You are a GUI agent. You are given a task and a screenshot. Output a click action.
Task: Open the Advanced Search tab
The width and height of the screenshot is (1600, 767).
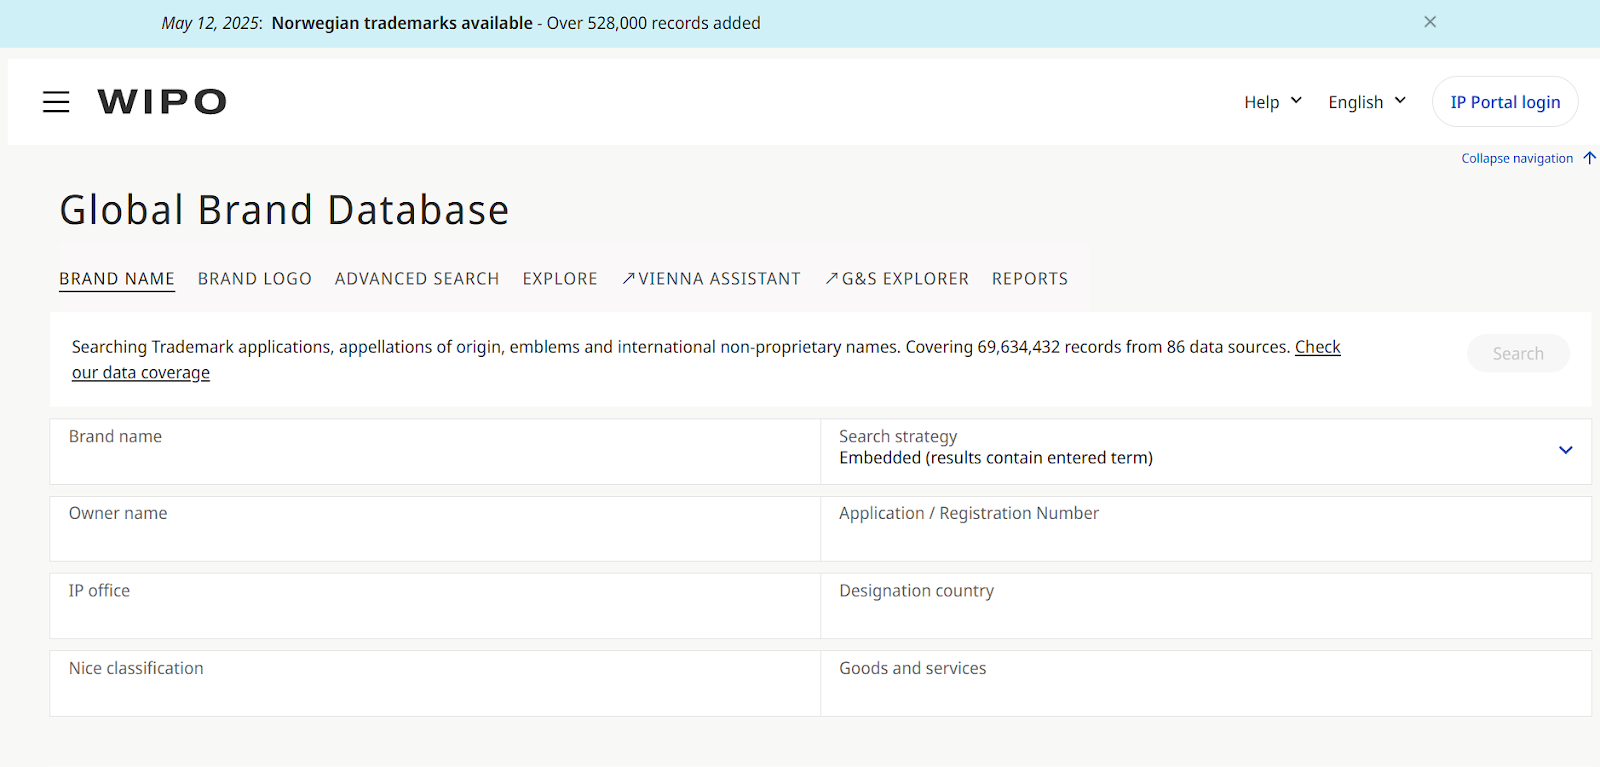(417, 279)
